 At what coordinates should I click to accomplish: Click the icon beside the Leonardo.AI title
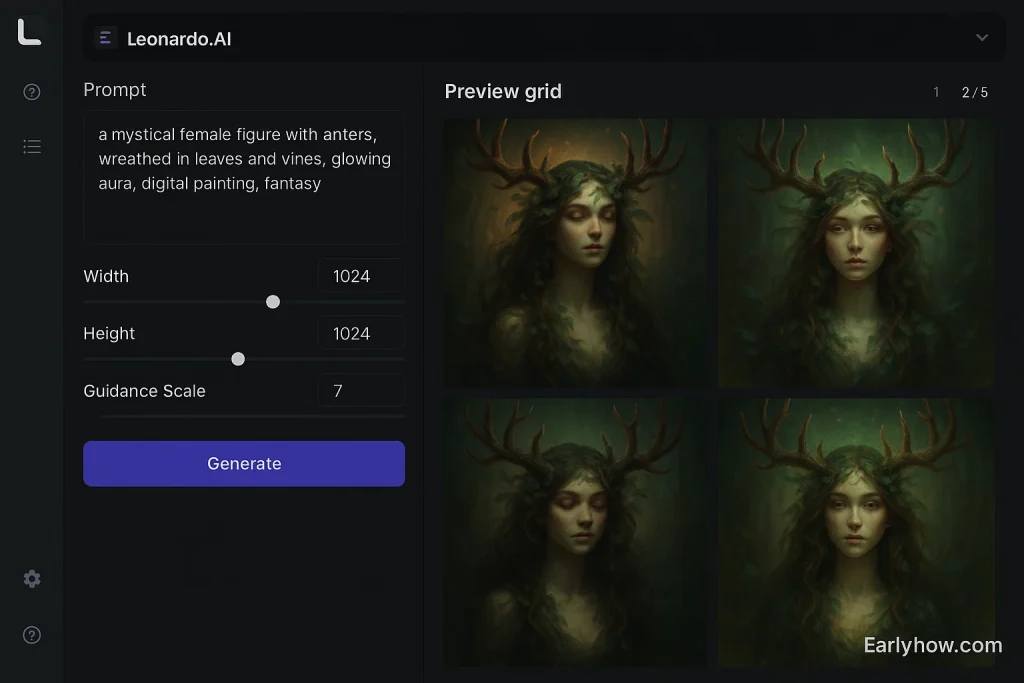click(105, 38)
